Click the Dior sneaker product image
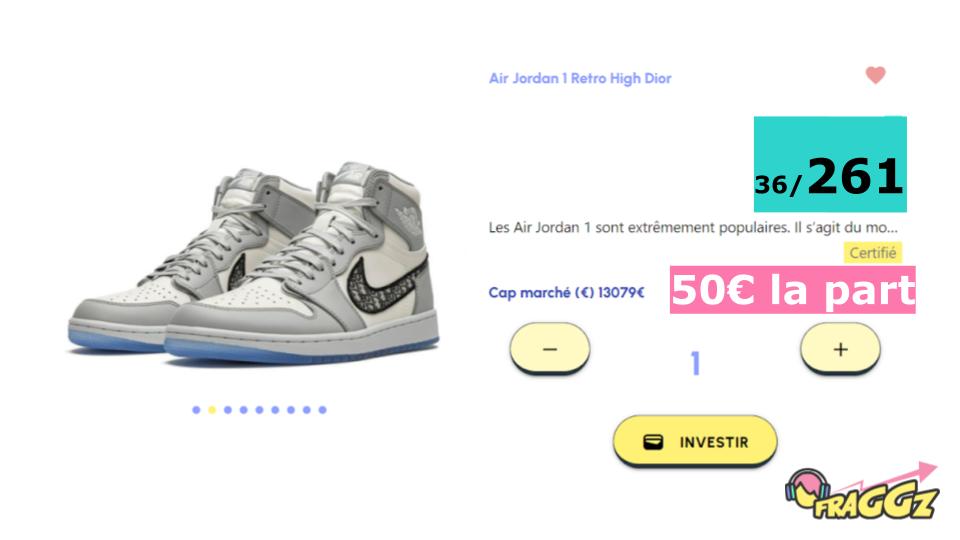This screenshot has height=540, width=960. tap(253, 264)
